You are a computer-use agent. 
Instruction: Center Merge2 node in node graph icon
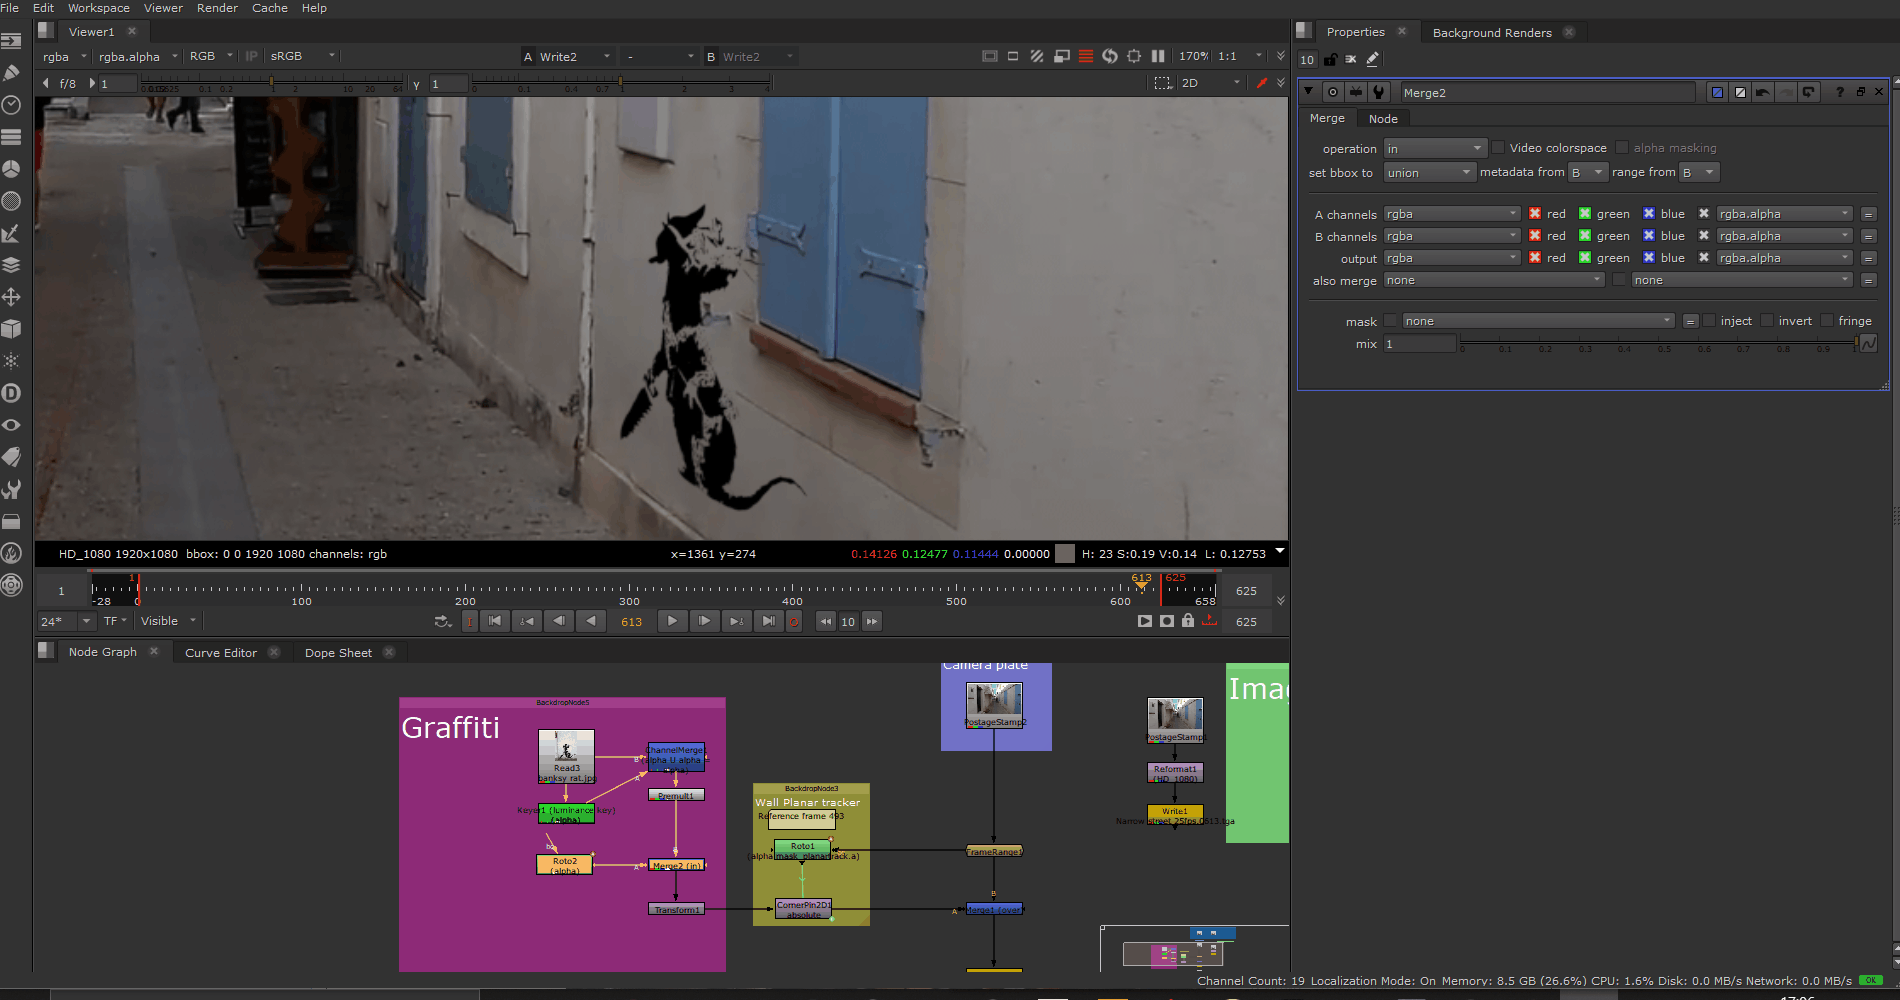point(1333,92)
